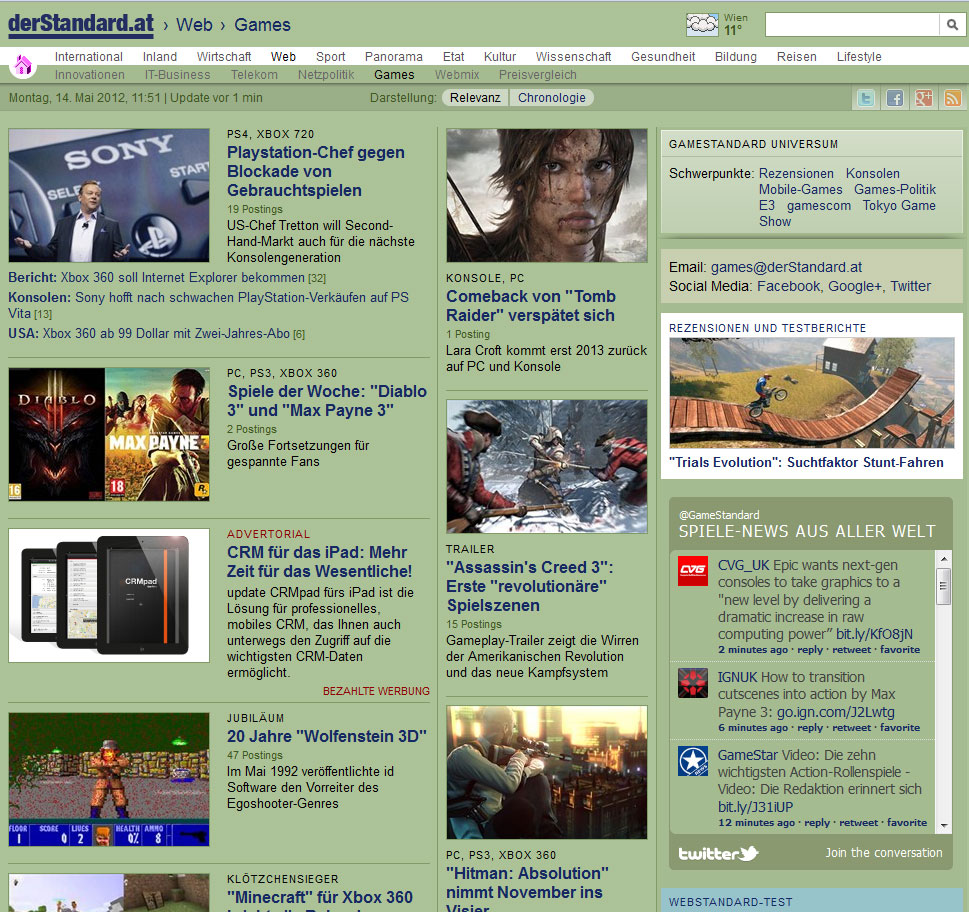Open the Sport menu section
969x912 pixels.
pyautogui.click(x=331, y=57)
